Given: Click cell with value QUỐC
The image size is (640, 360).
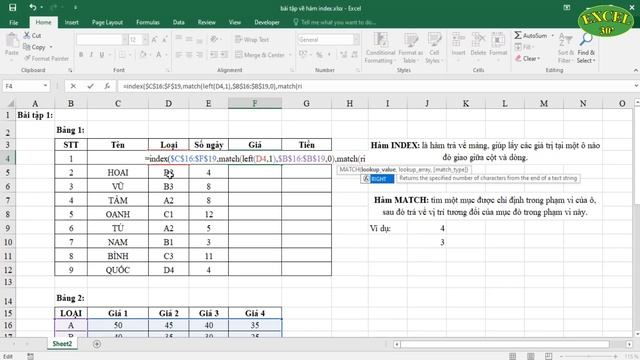Looking at the screenshot, I should [x=118, y=270].
